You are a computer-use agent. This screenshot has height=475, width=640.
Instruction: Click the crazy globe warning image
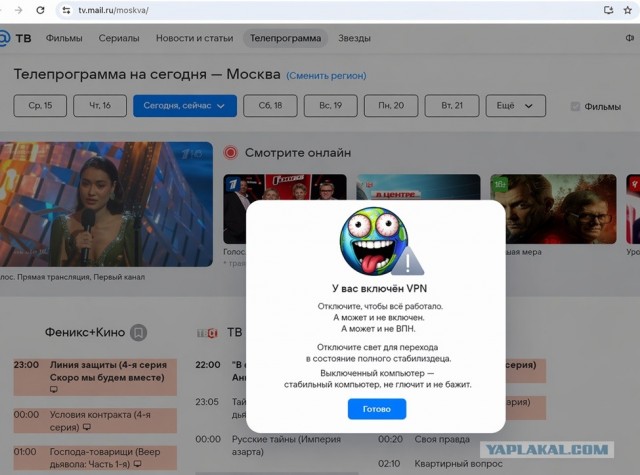click(x=380, y=241)
